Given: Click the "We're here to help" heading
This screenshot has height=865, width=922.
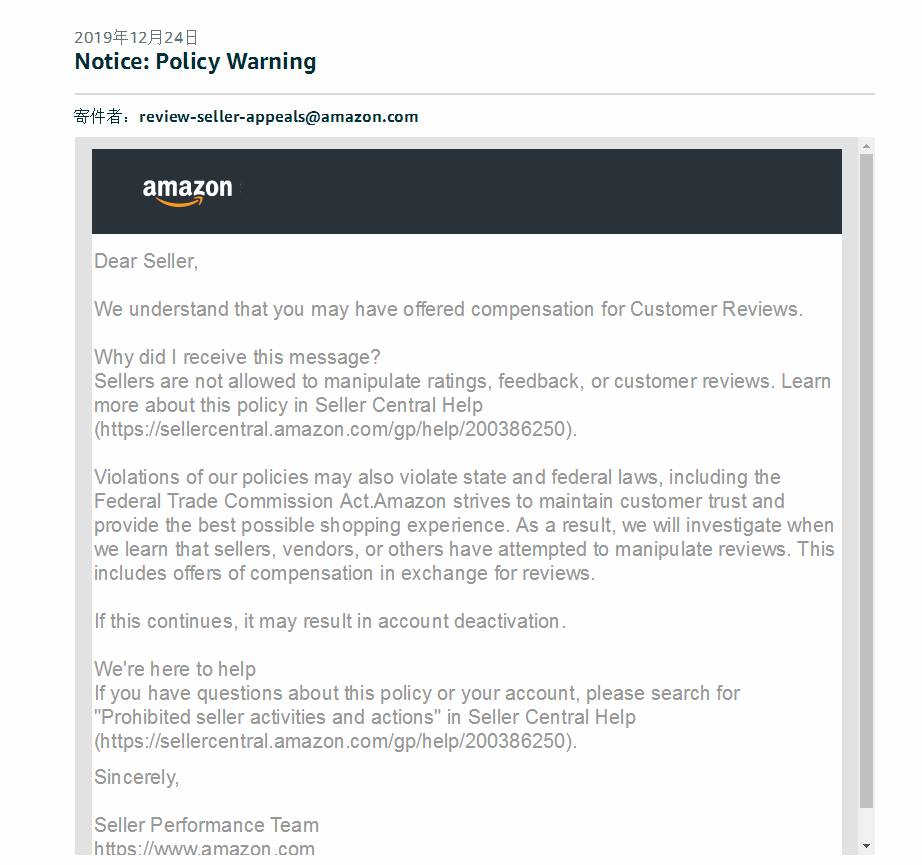Looking at the screenshot, I should click(x=175, y=669).
